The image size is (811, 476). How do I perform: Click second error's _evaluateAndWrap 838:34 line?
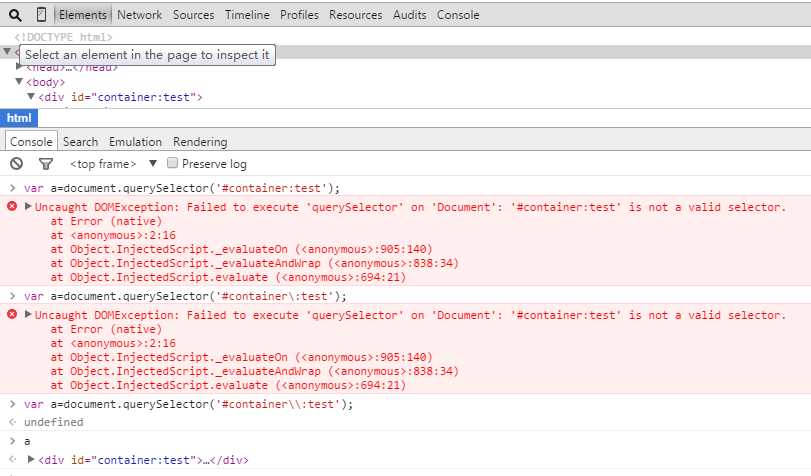coord(254,371)
